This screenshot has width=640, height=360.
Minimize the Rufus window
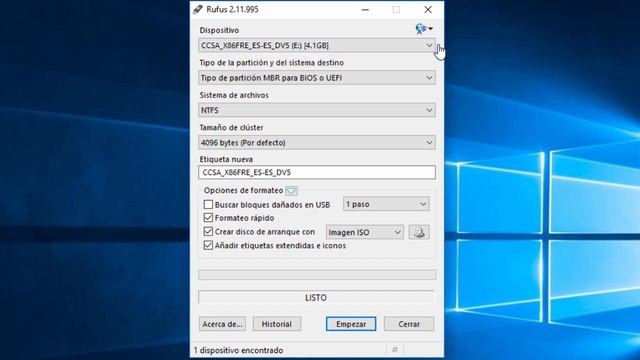(365, 9)
